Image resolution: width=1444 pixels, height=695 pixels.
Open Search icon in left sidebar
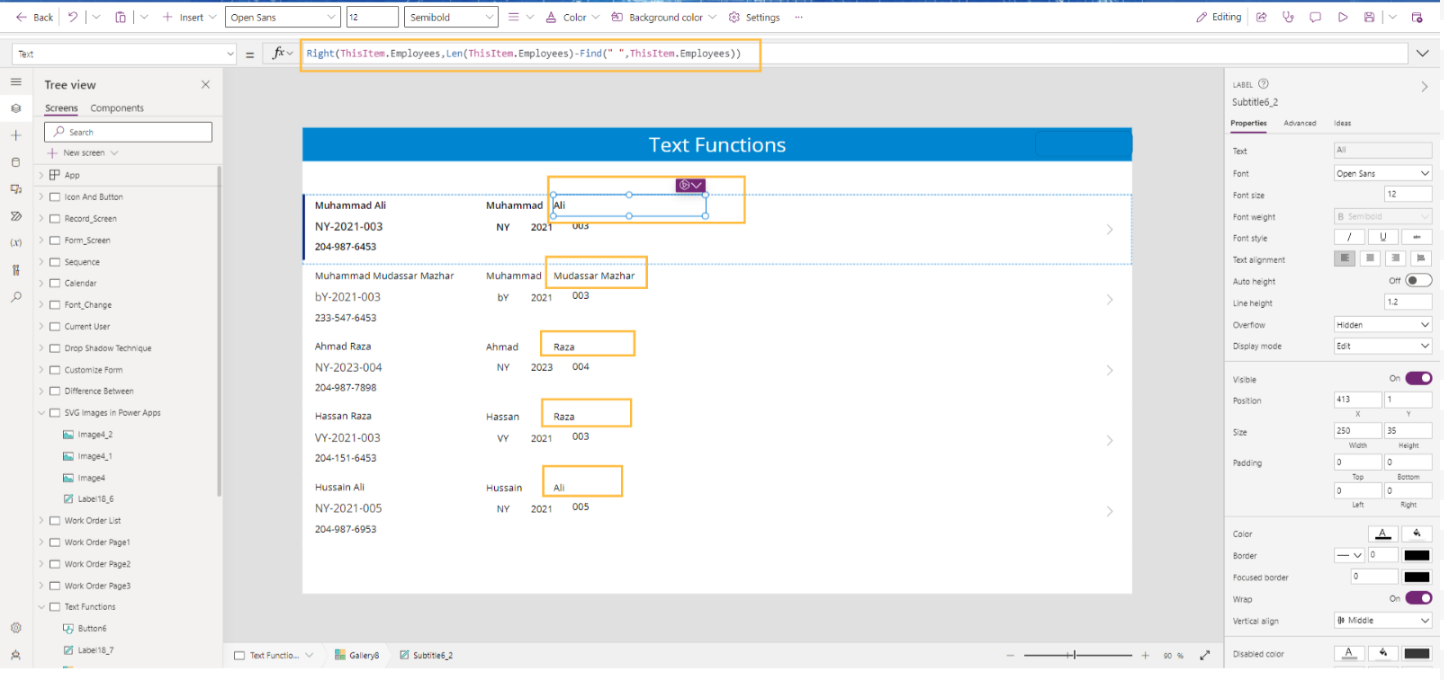(15, 297)
